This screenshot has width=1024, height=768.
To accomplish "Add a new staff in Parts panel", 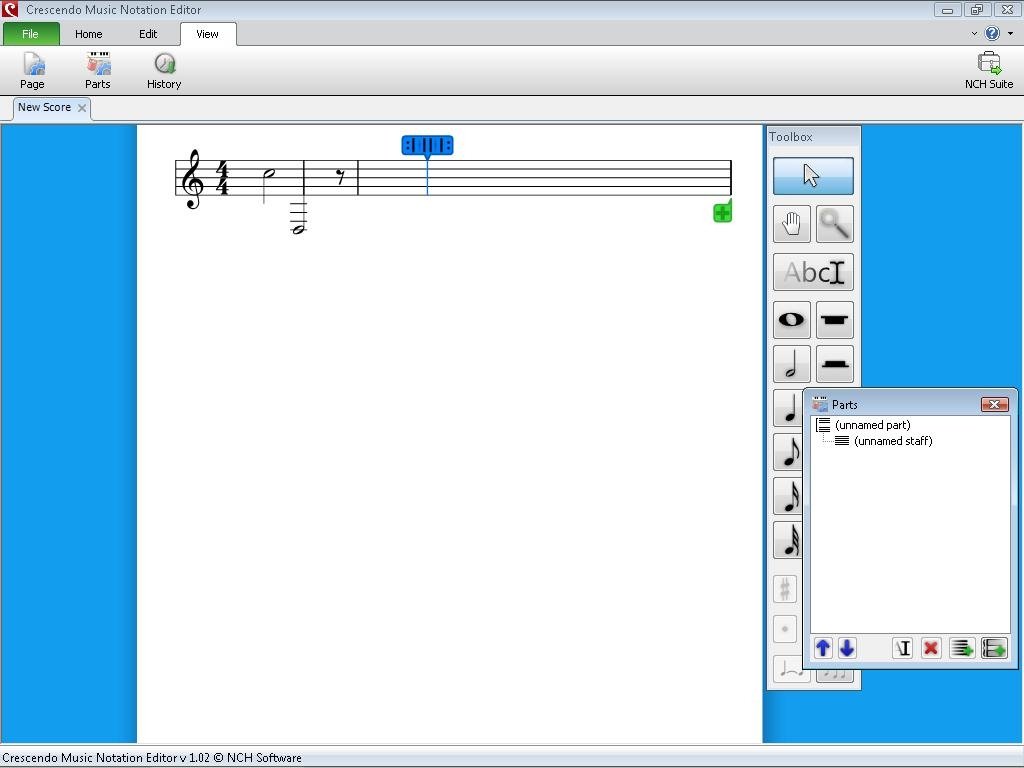I will (x=962, y=648).
